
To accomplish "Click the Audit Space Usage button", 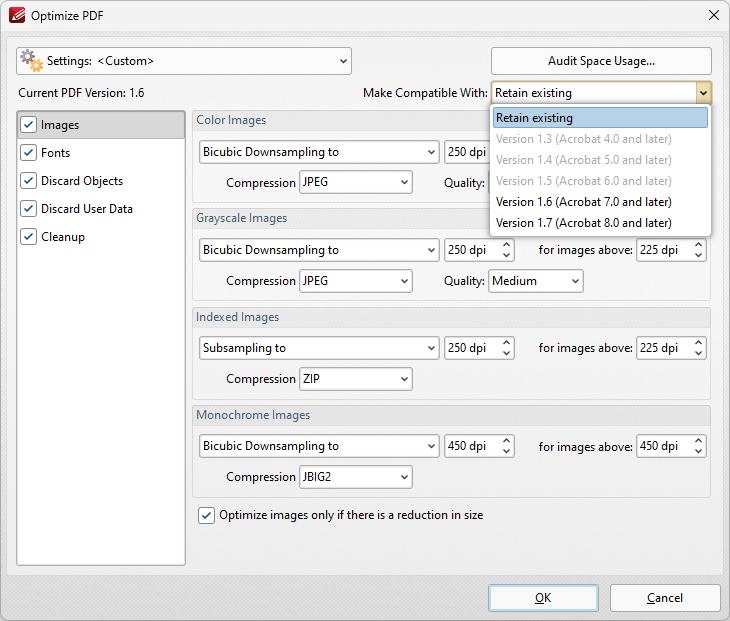I will click(601, 61).
